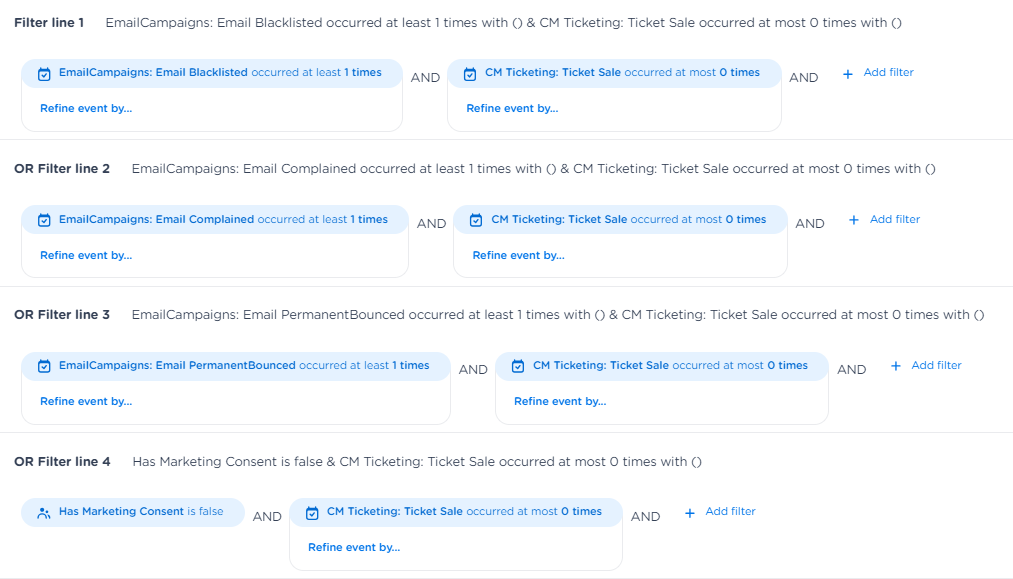Open the Email Complained filter condition chip

coord(215,220)
